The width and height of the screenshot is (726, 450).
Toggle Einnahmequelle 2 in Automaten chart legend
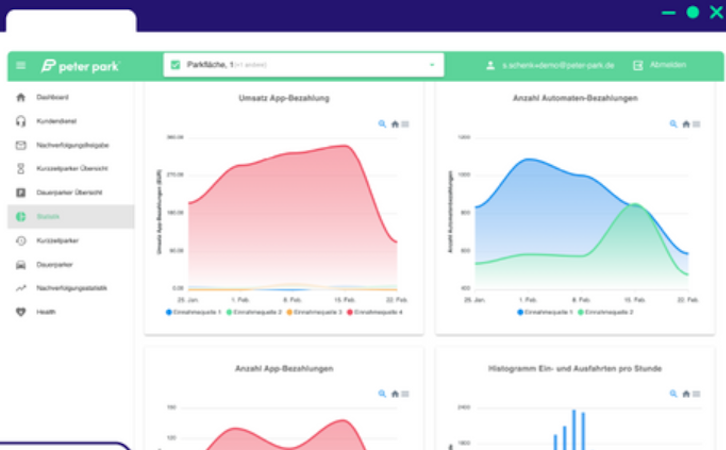point(606,312)
